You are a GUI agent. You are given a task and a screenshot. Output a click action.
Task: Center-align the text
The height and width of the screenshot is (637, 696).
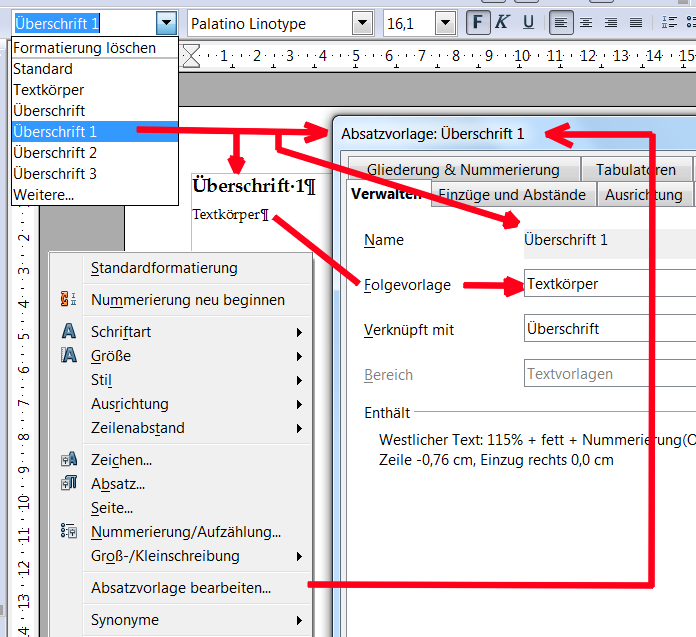click(586, 23)
